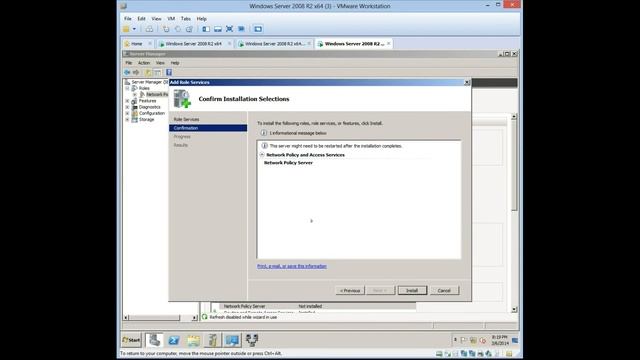Expand the Storage tree node

tap(127, 120)
